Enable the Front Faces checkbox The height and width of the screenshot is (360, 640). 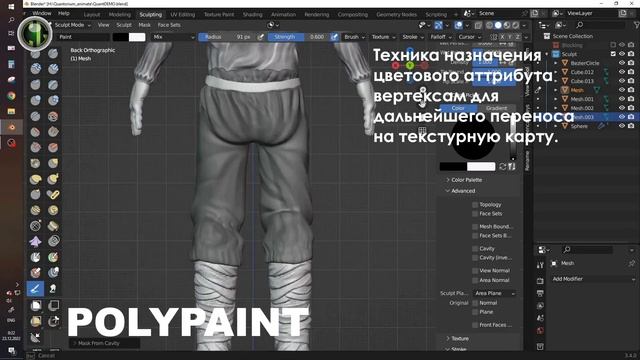click(475, 325)
